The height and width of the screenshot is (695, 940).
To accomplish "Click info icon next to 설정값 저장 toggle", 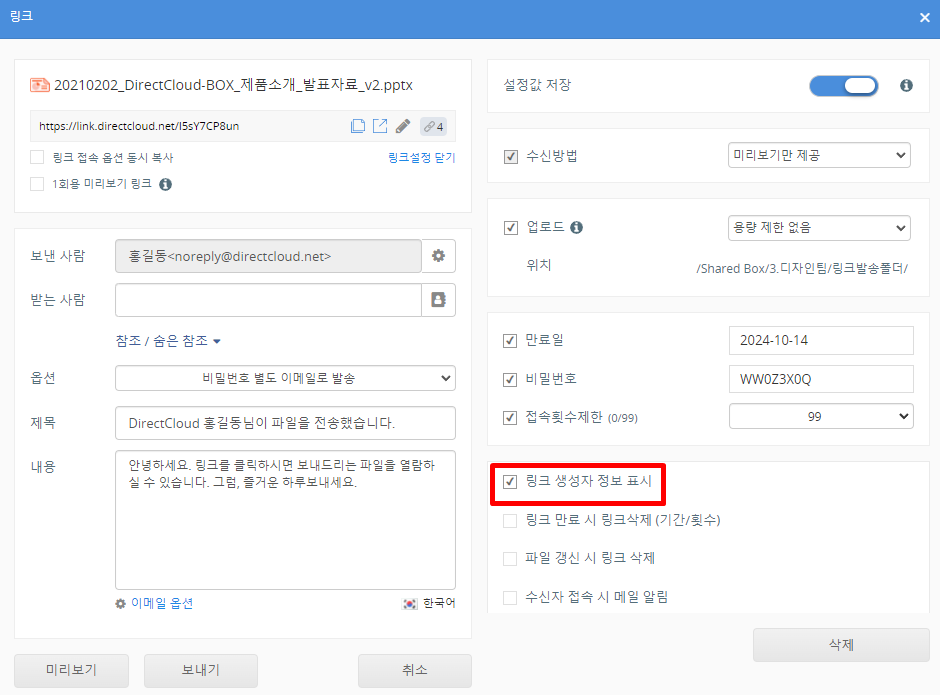I will coord(906,86).
